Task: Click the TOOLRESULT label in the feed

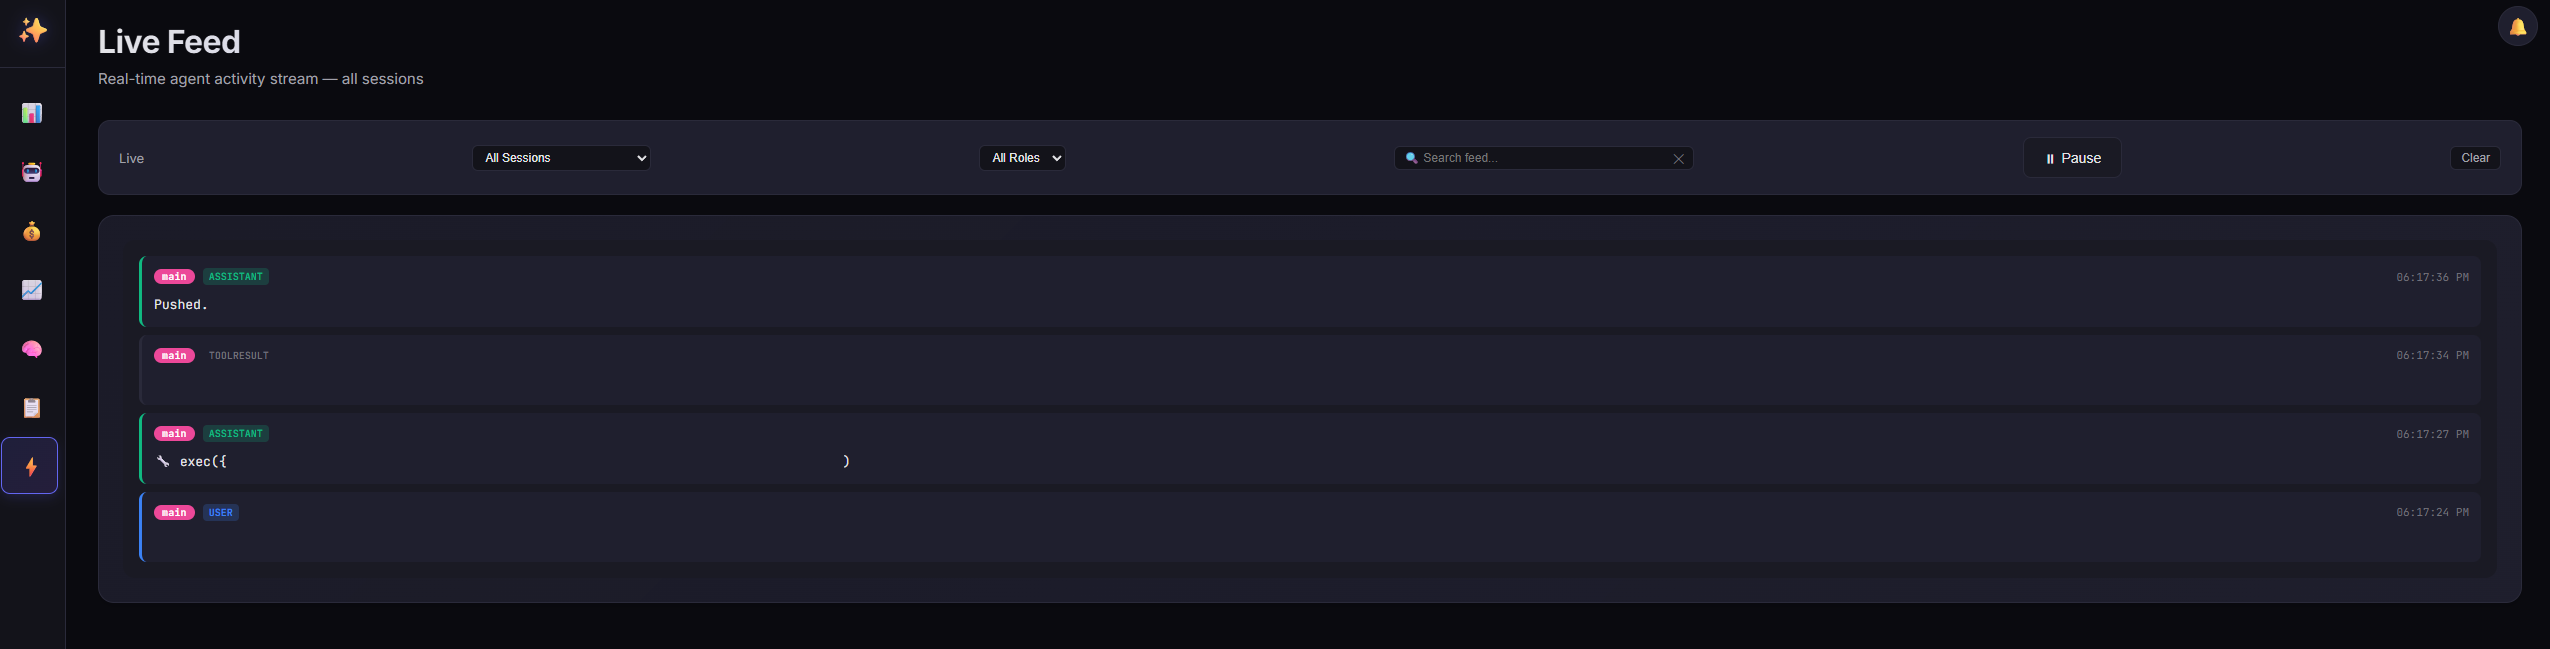Action: click(239, 356)
